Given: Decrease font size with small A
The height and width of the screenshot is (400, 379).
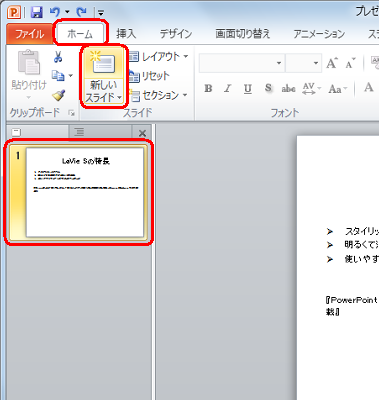Looking at the screenshot, I should [x=350, y=63].
